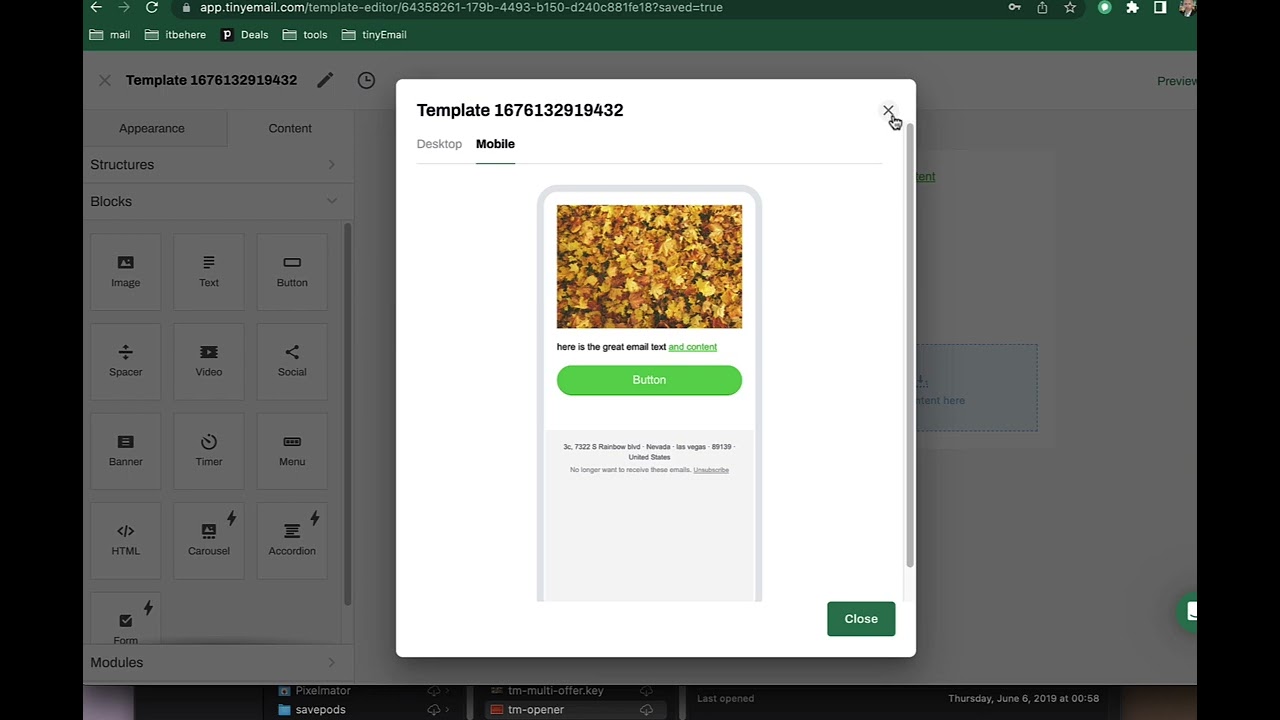Click the browser back arrow
This screenshot has width=1280, height=720.
[x=96, y=7]
